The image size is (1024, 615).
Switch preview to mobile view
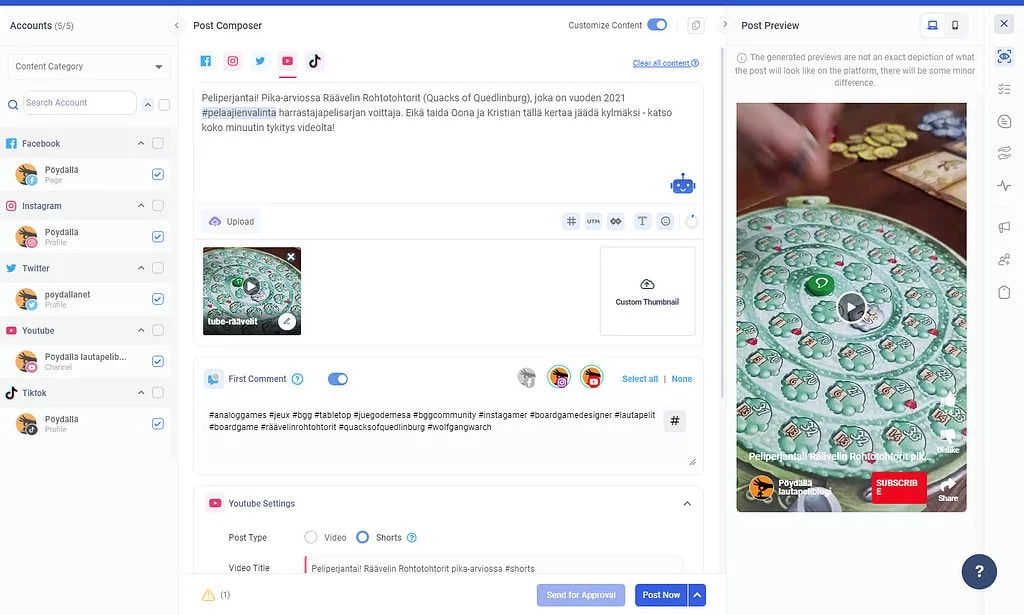[957, 23]
